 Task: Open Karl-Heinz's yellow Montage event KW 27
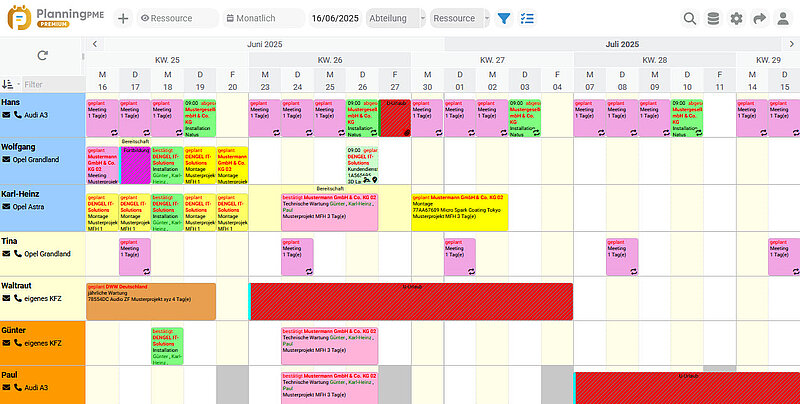pos(460,212)
